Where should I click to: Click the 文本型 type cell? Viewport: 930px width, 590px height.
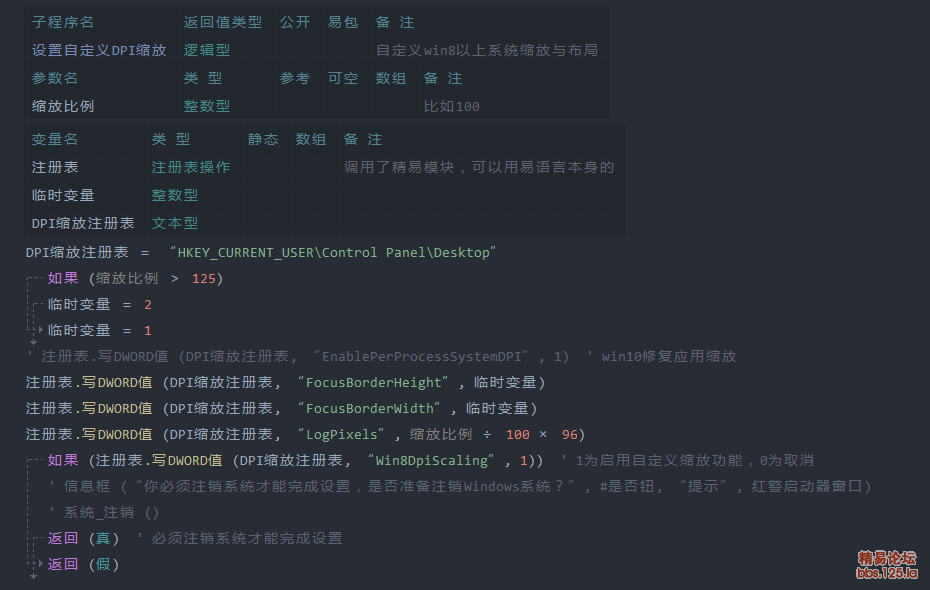[x=175, y=223]
